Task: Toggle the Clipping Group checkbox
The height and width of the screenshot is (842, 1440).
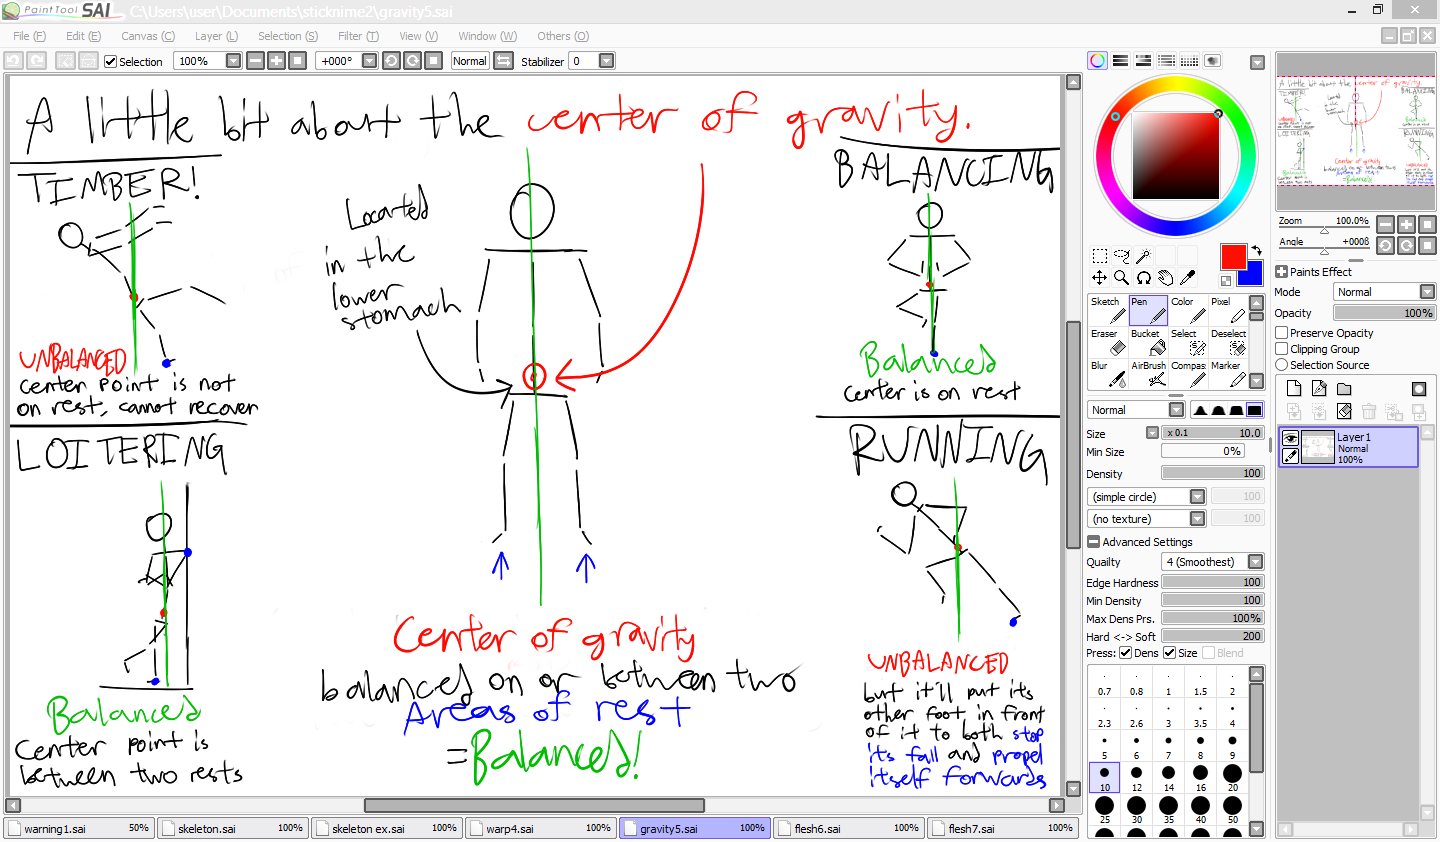Action: (1282, 349)
